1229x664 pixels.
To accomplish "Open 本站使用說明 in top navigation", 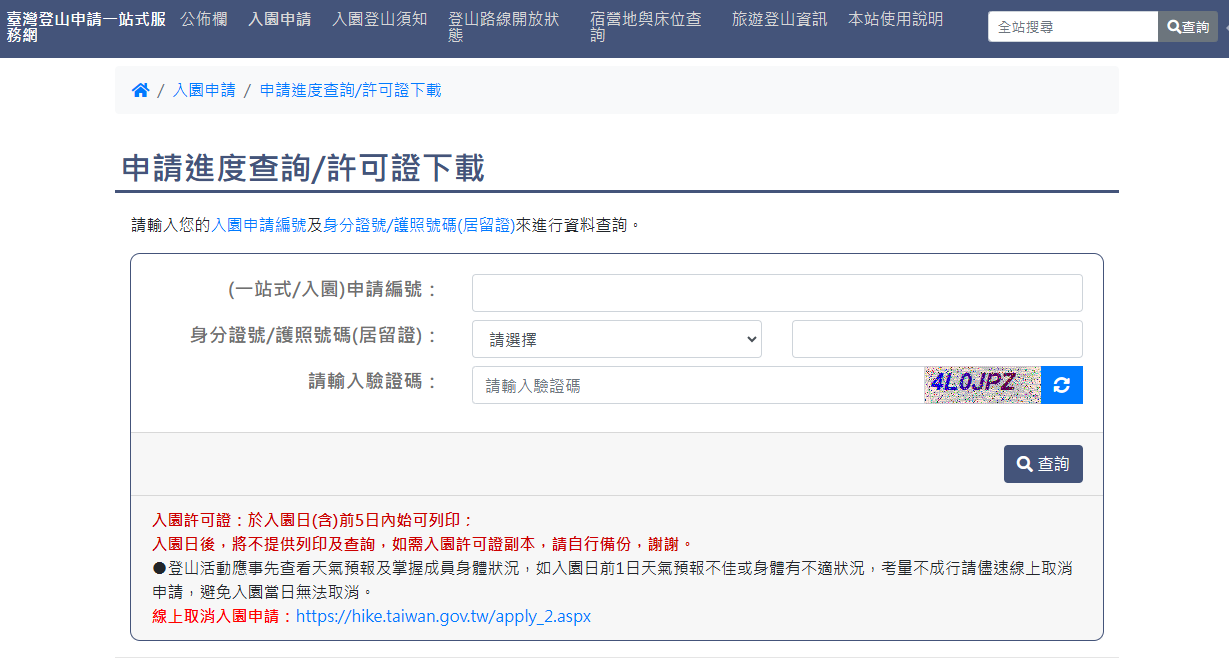I will (x=895, y=19).
